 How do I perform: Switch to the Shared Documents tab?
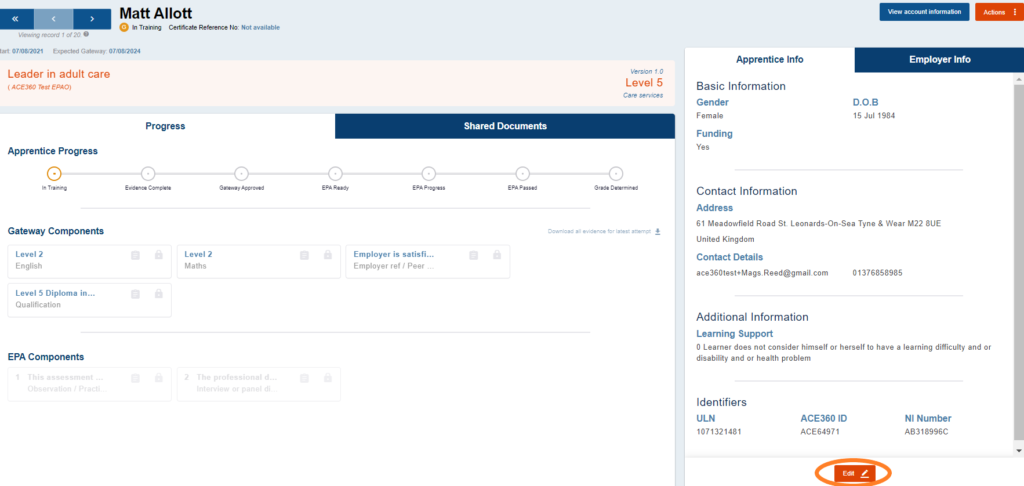(x=505, y=126)
